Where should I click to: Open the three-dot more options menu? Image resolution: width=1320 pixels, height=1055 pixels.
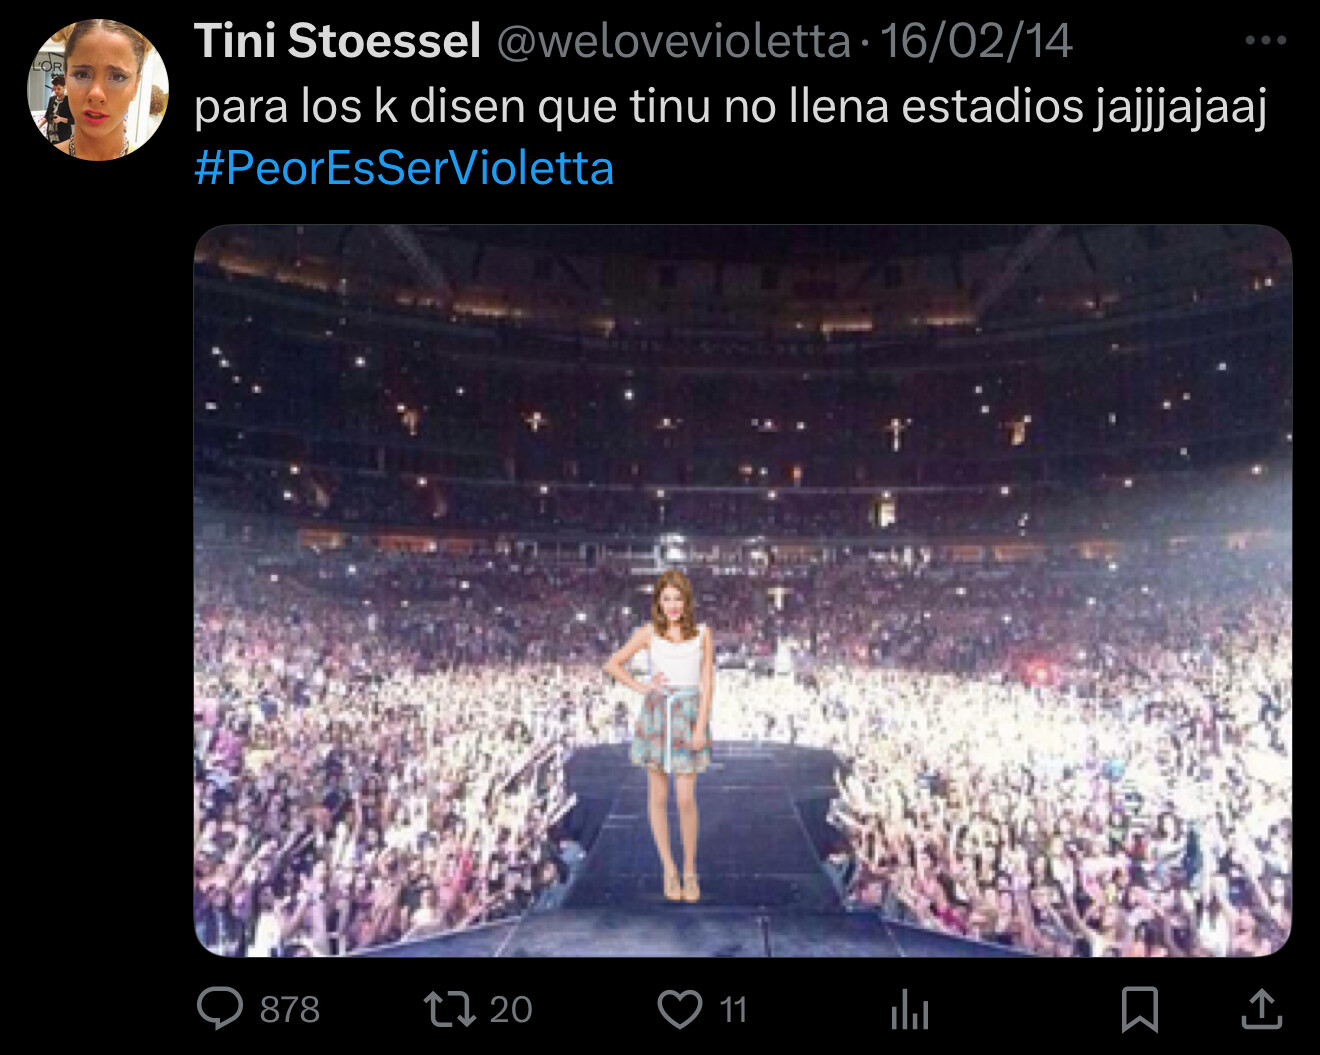tap(1266, 40)
